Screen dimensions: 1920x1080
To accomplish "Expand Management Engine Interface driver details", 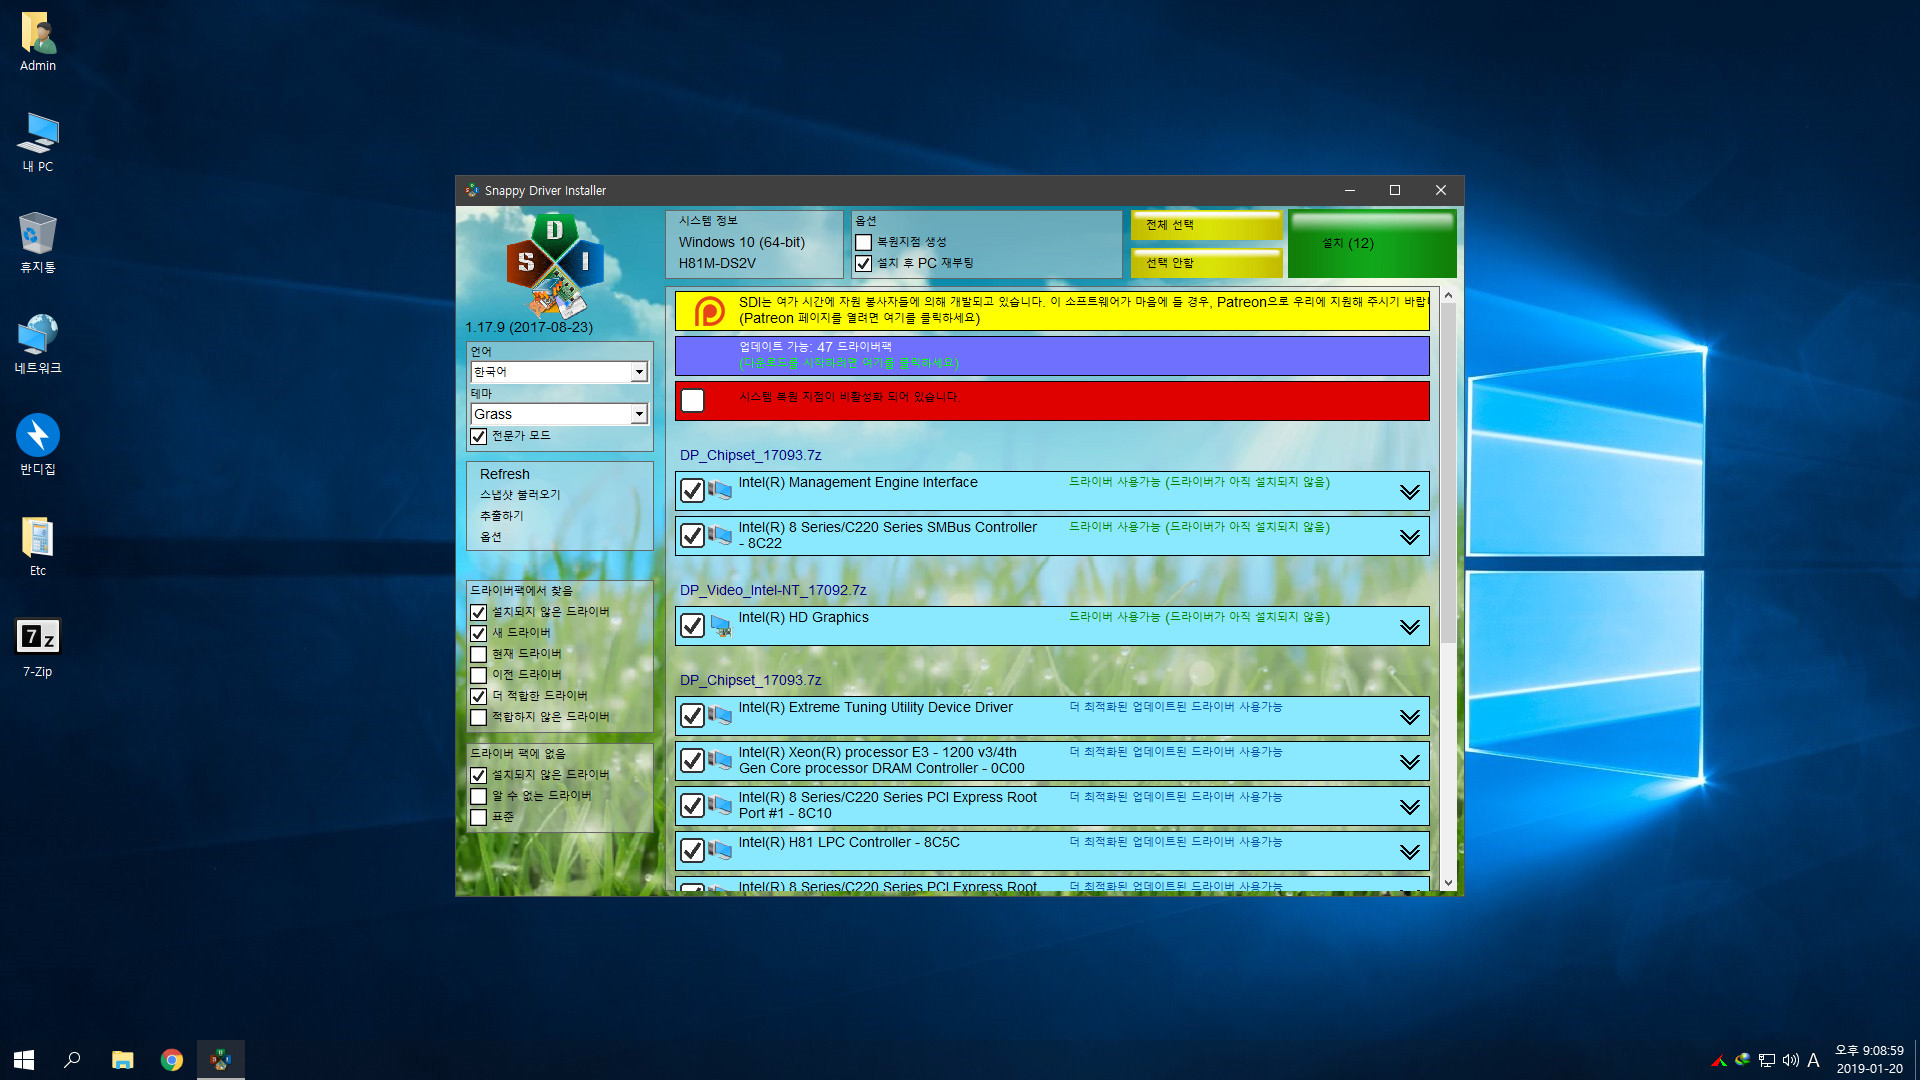I will (x=1410, y=491).
